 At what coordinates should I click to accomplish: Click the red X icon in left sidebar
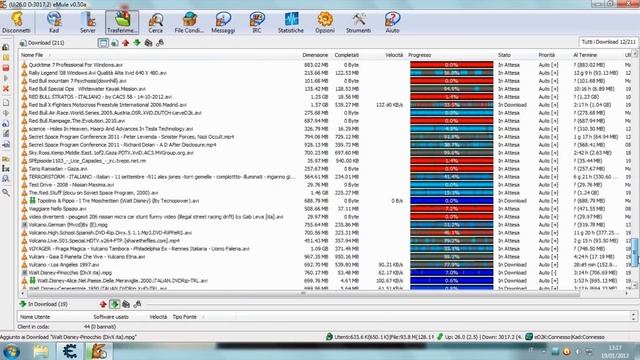pos(6,89)
